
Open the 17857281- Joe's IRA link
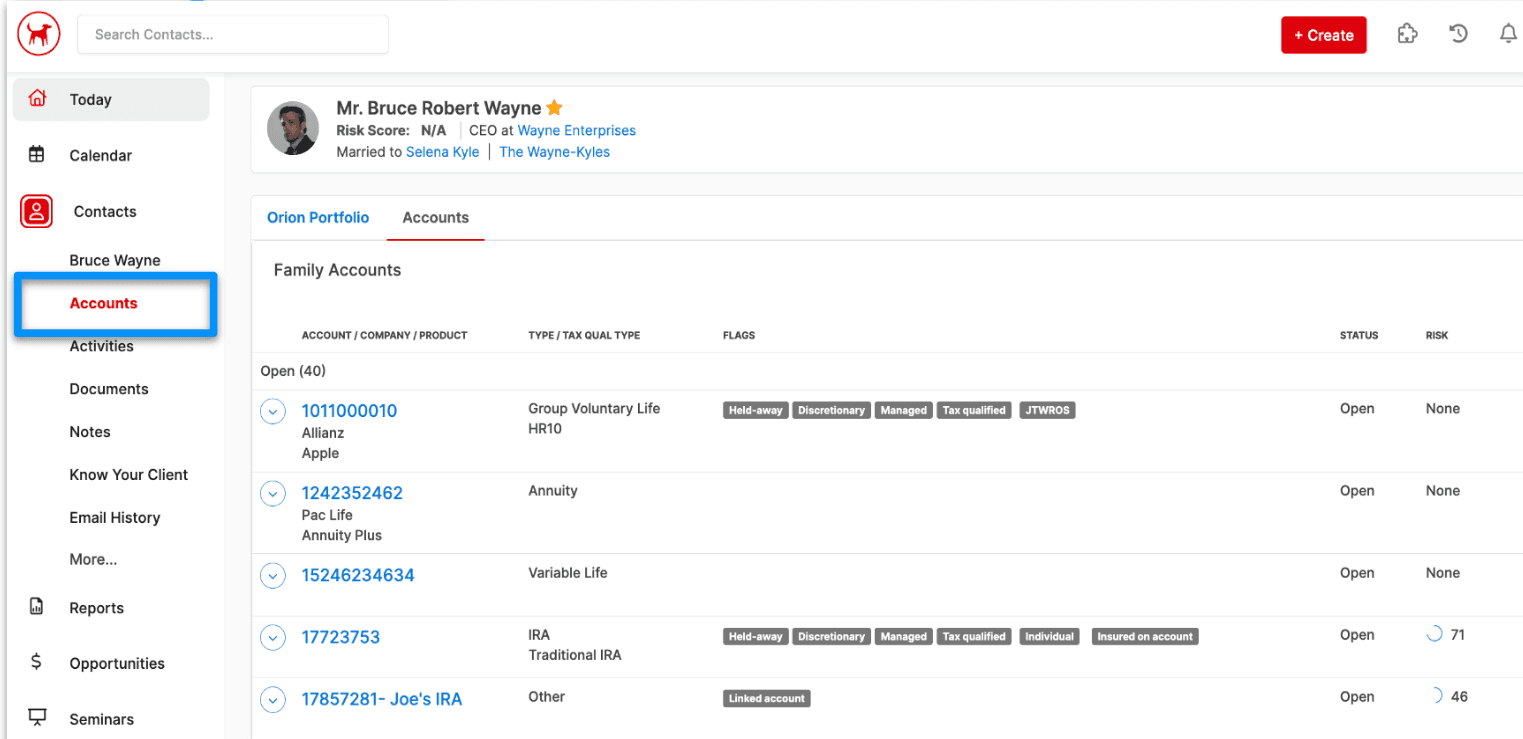[x=382, y=699]
